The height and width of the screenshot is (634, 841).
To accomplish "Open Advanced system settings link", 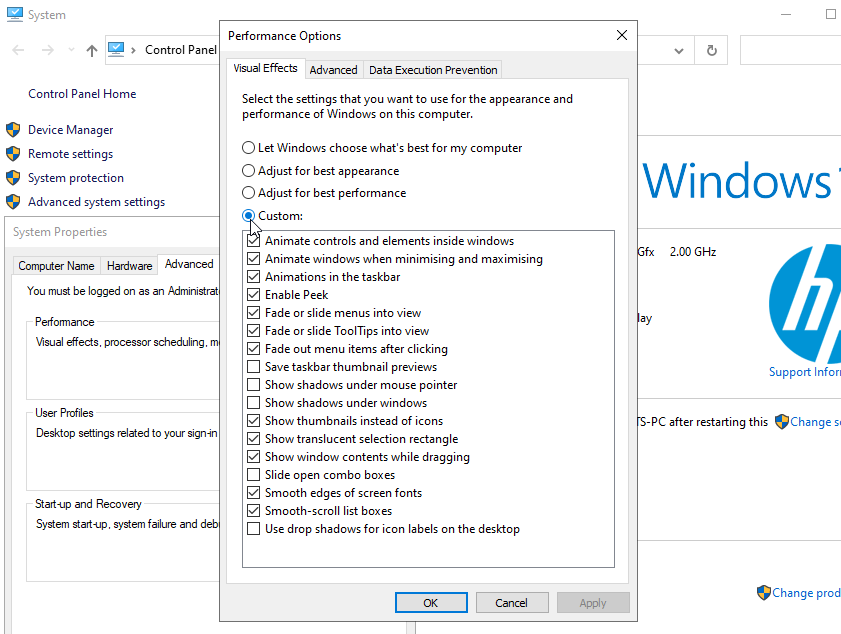I will tap(97, 202).
